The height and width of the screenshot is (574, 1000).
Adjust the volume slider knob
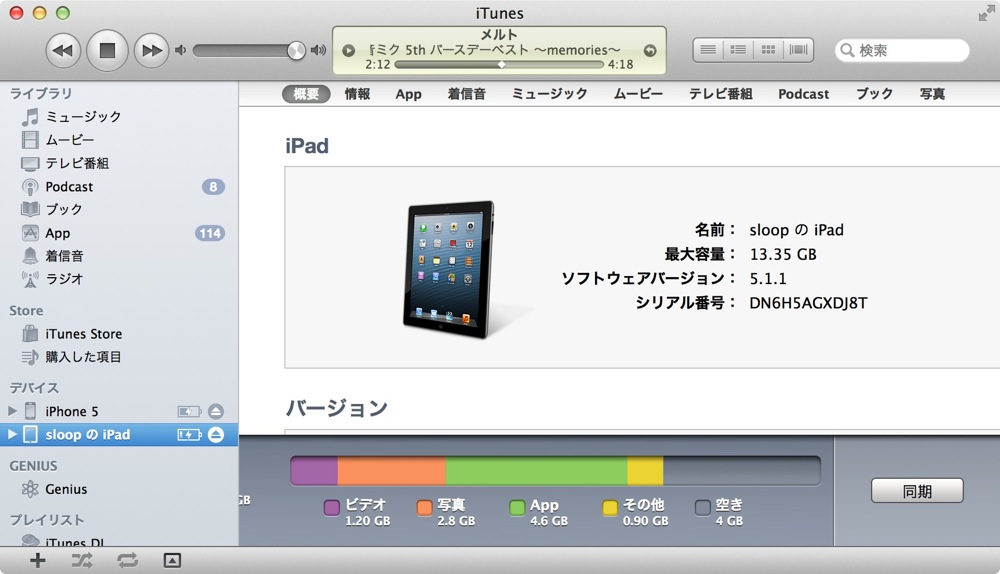[296, 51]
